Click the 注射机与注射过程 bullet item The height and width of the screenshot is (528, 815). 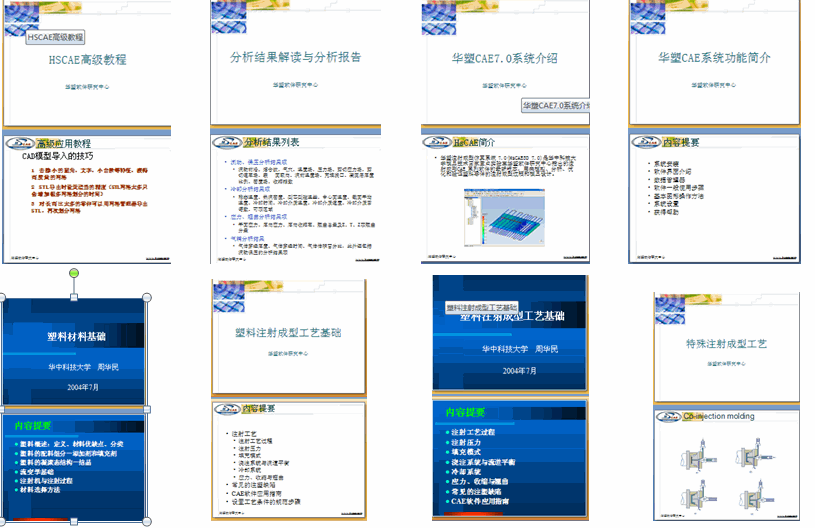coord(46,481)
